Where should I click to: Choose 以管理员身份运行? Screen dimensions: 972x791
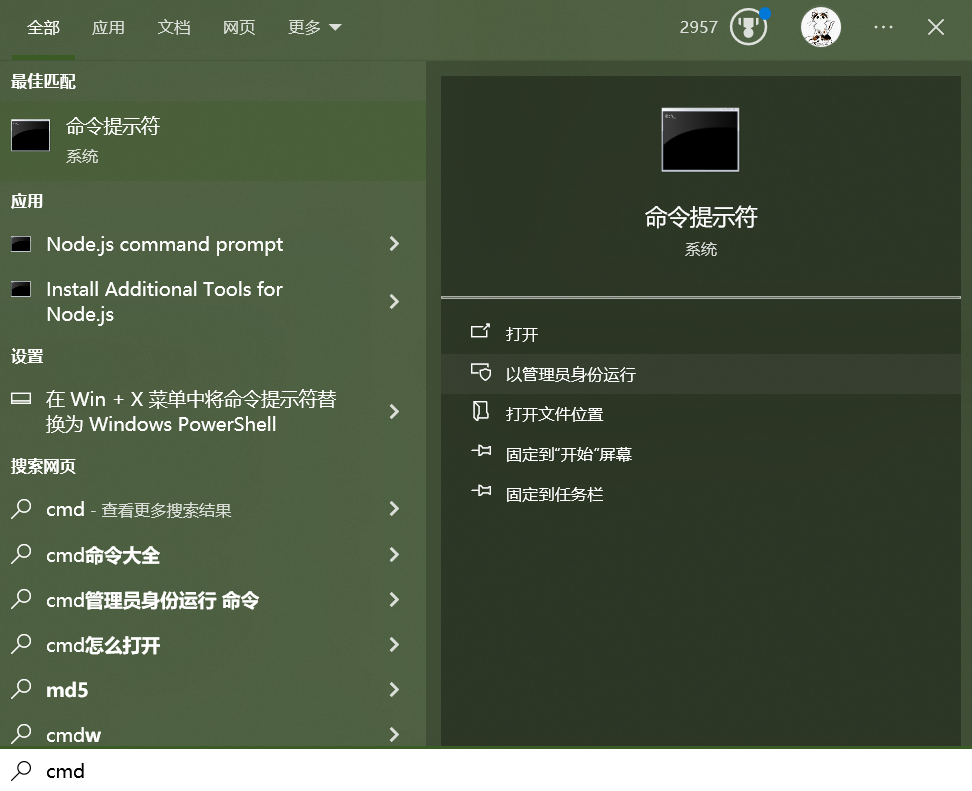pyautogui.click(x=700, y=374)
